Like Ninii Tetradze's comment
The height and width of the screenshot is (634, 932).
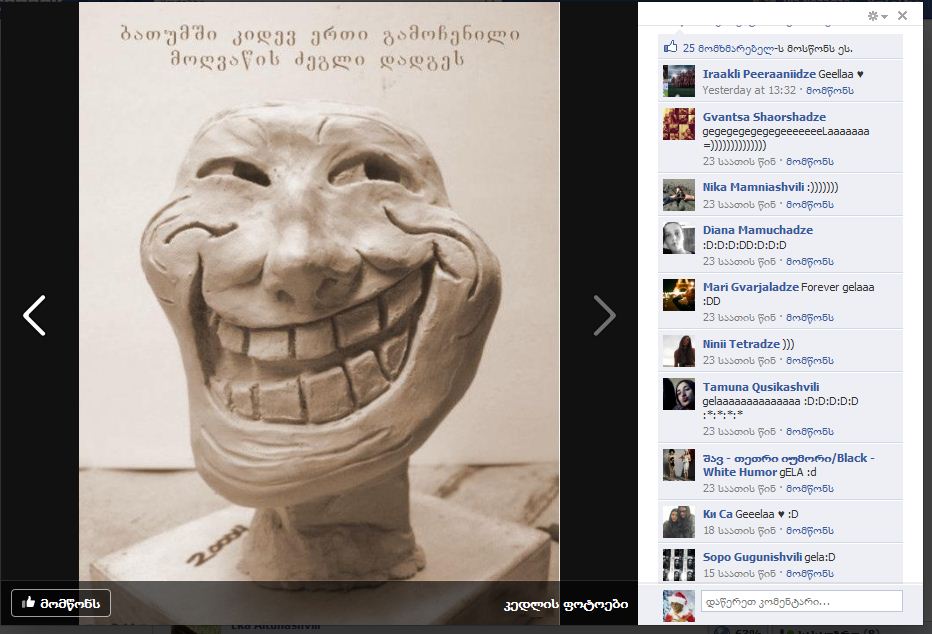pos(810,361)
